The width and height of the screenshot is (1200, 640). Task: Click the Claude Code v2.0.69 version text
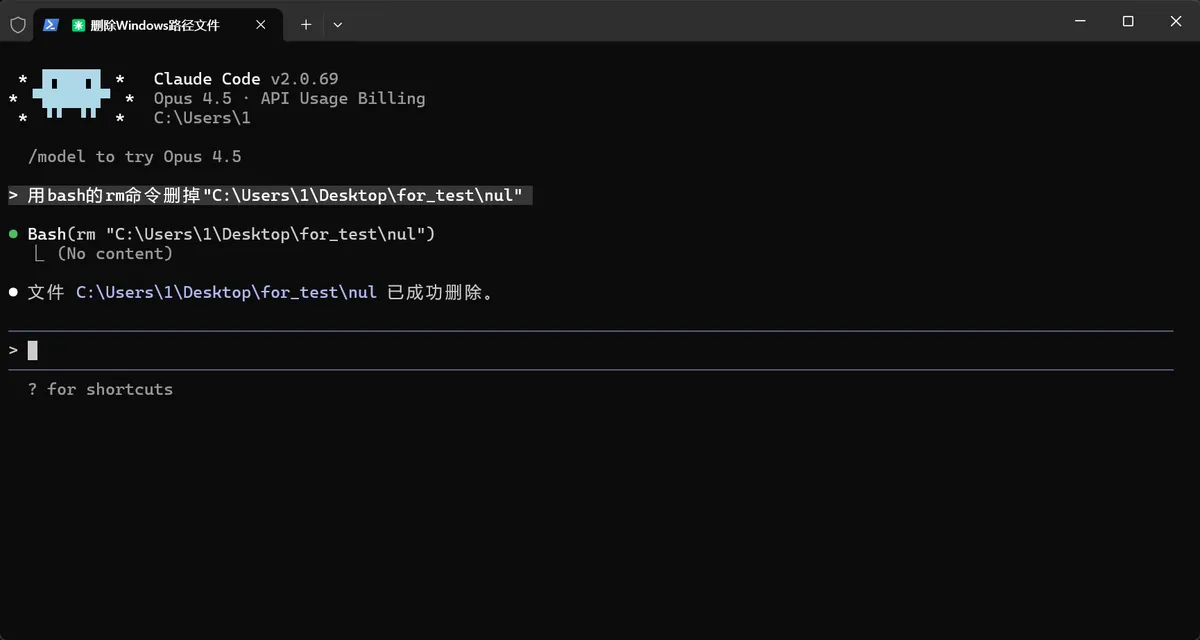[x=245, y=79]
